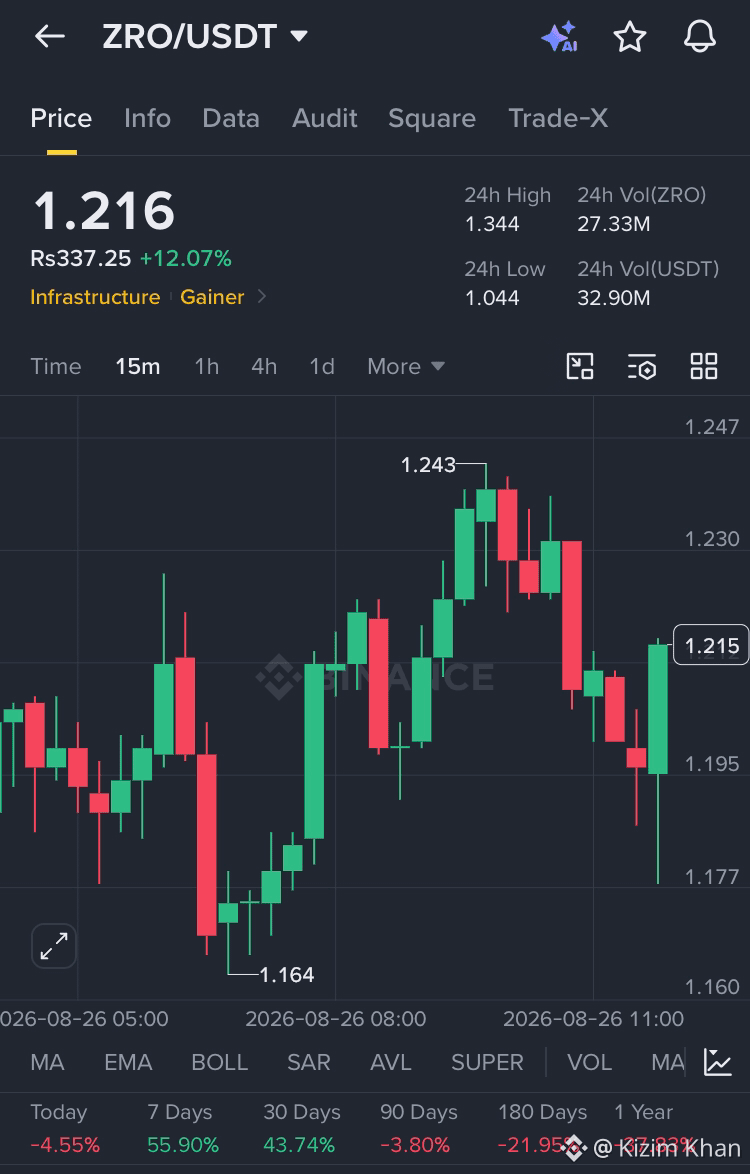Tap the 2026-08-26 08:00 time label
The image size is (750, 1174).
pyautogui.click(x=335, y=1019)
